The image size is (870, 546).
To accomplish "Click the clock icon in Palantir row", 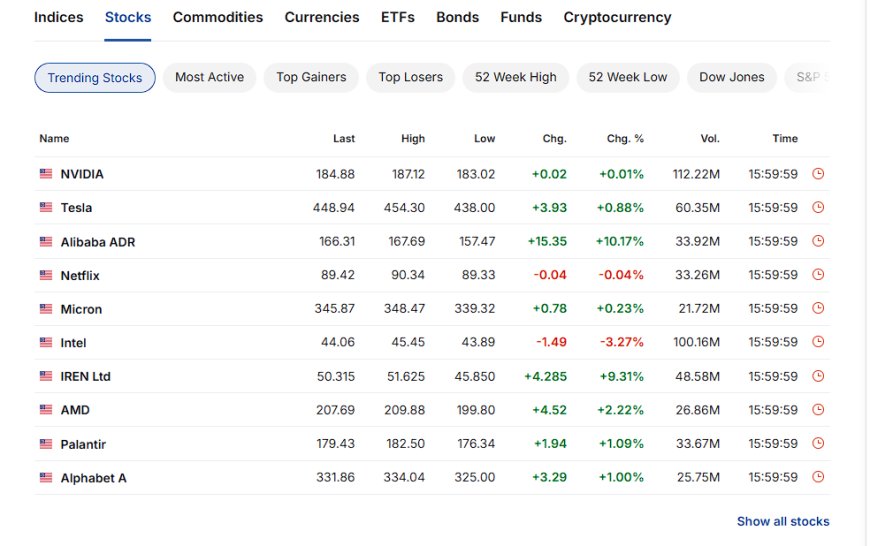I will (x=818, y=443).
